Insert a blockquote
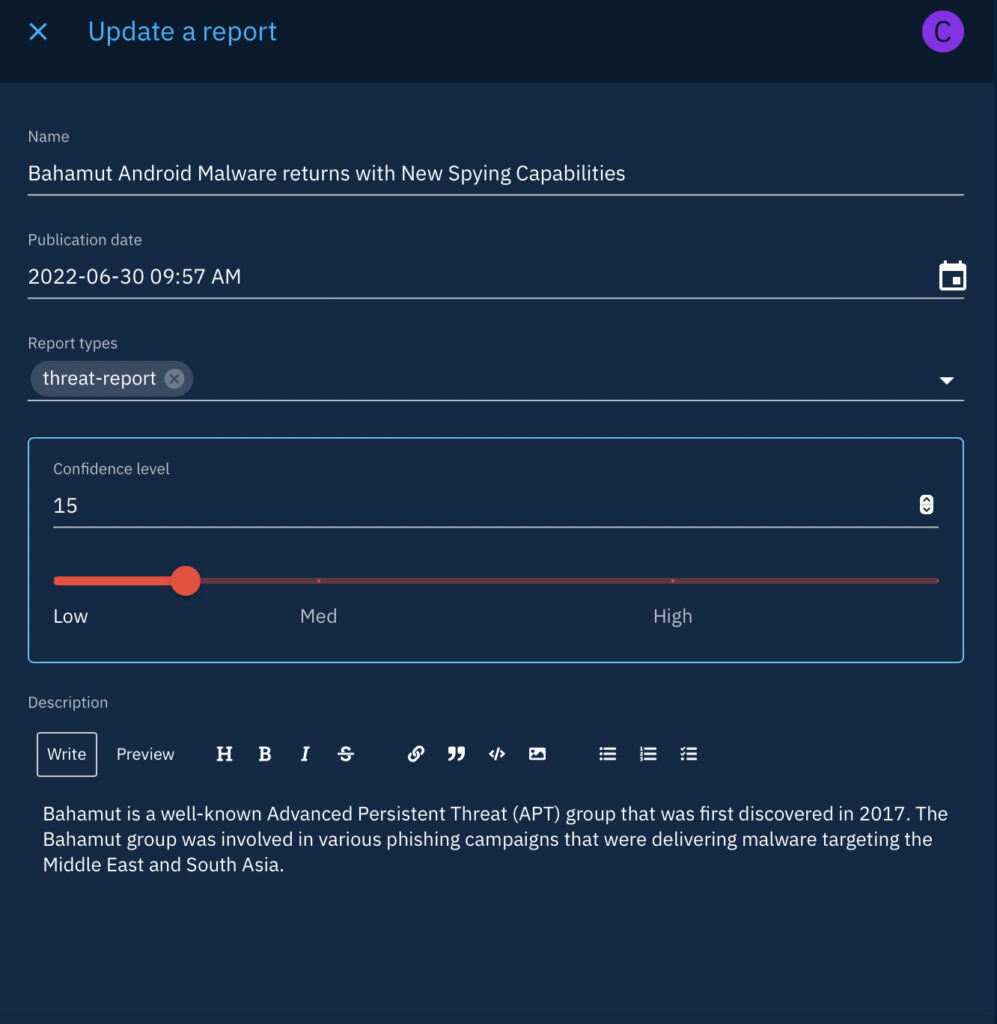This screenshot has width=997, height=1024. pos(456,754)
